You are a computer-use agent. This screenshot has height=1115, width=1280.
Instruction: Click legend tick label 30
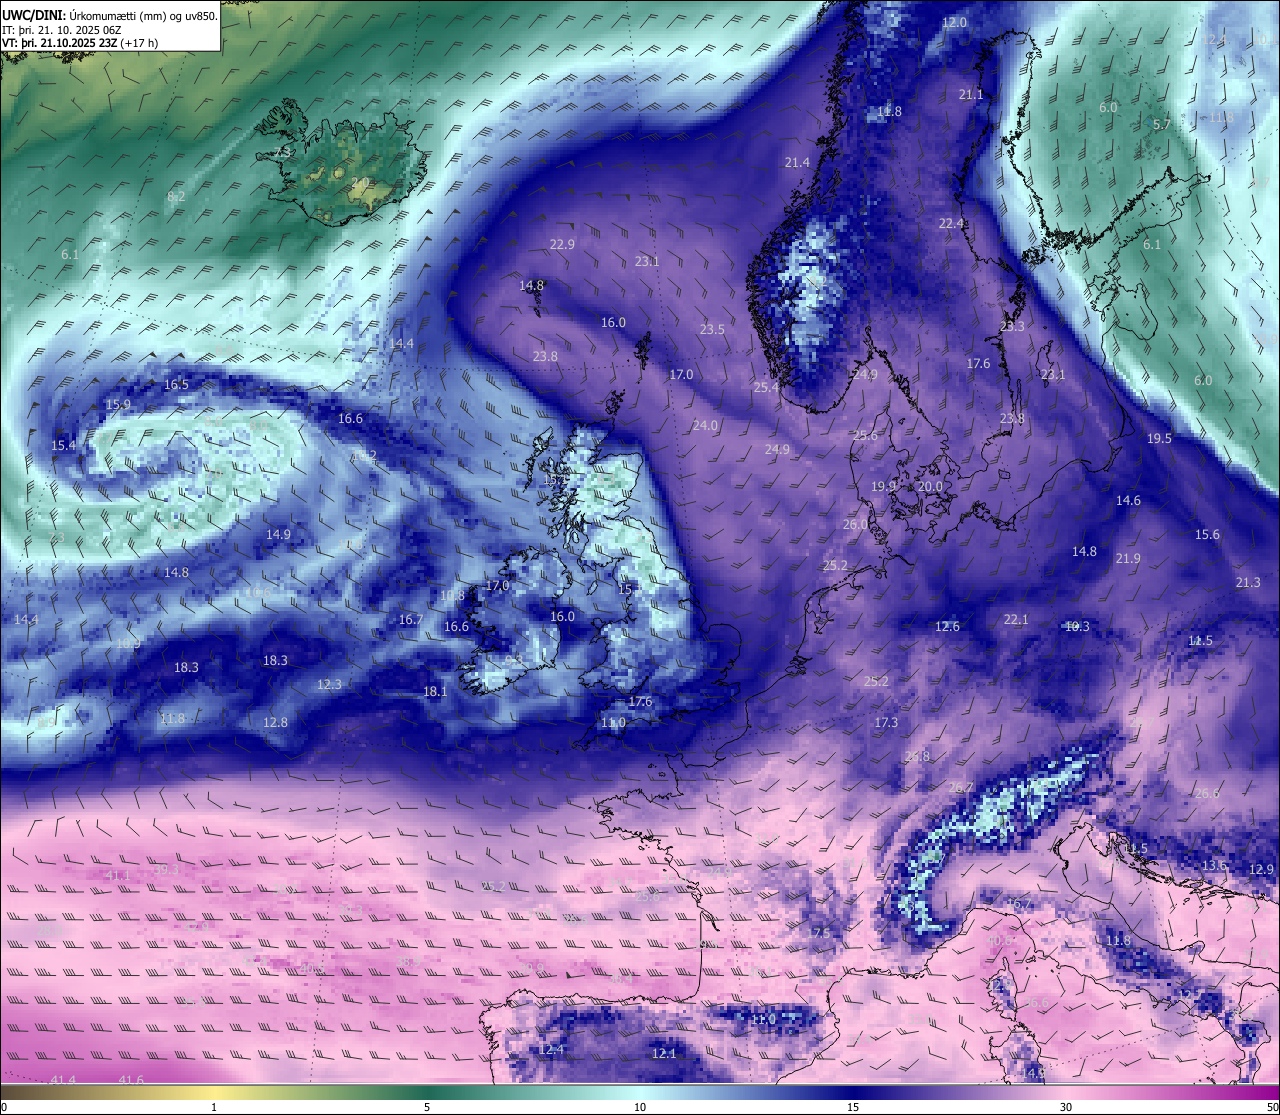pos(1066,1107)
